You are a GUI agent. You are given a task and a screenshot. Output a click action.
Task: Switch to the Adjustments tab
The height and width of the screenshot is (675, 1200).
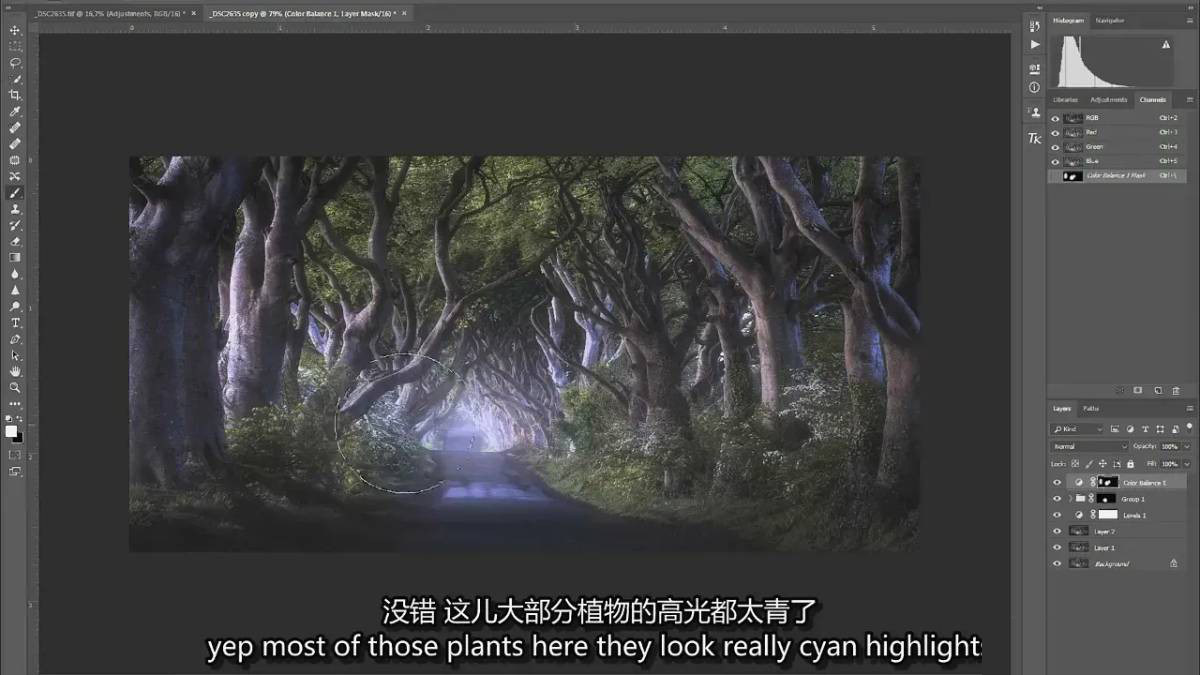pos(1109,99)
